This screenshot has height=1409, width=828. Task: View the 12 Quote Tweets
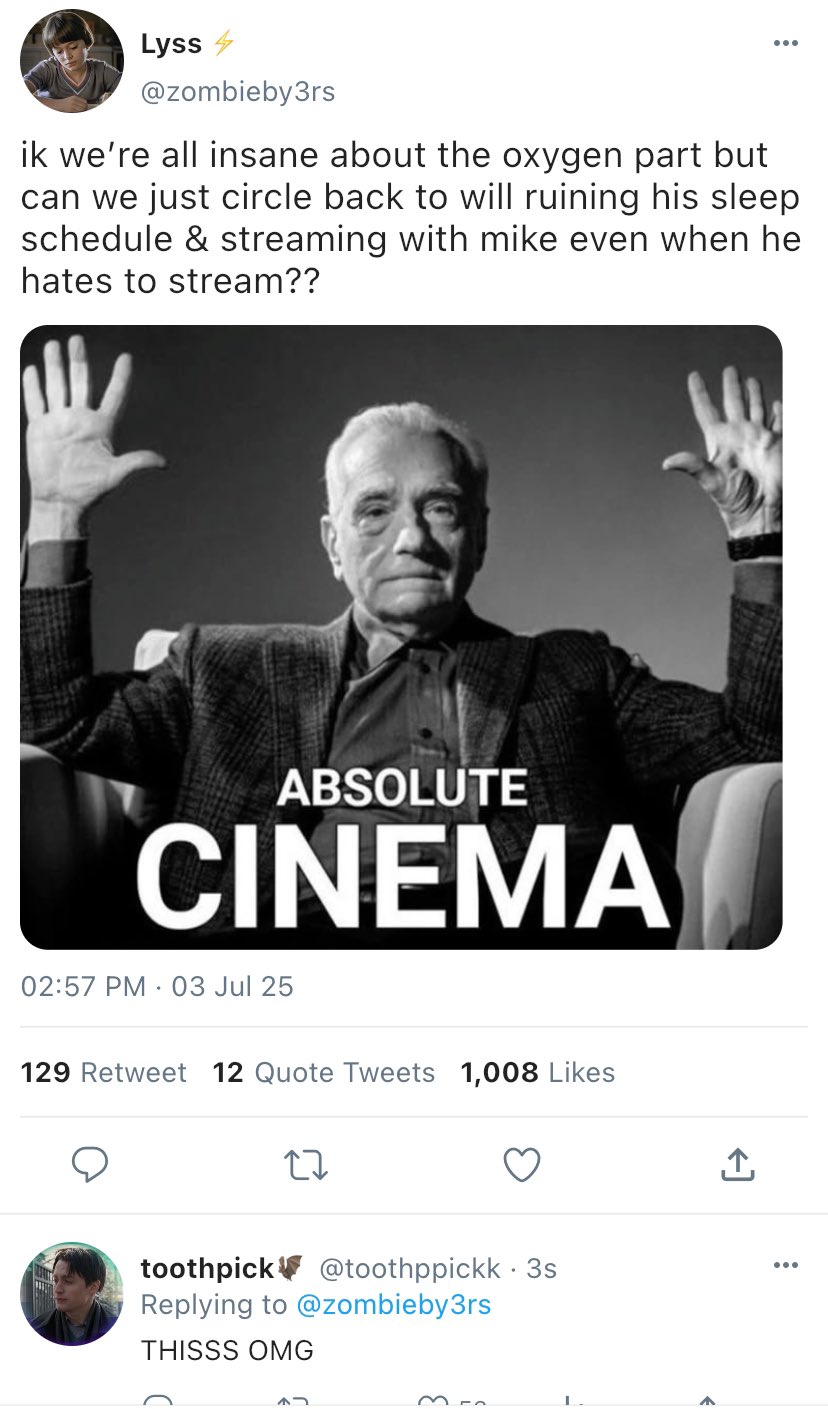[324, 1073]
